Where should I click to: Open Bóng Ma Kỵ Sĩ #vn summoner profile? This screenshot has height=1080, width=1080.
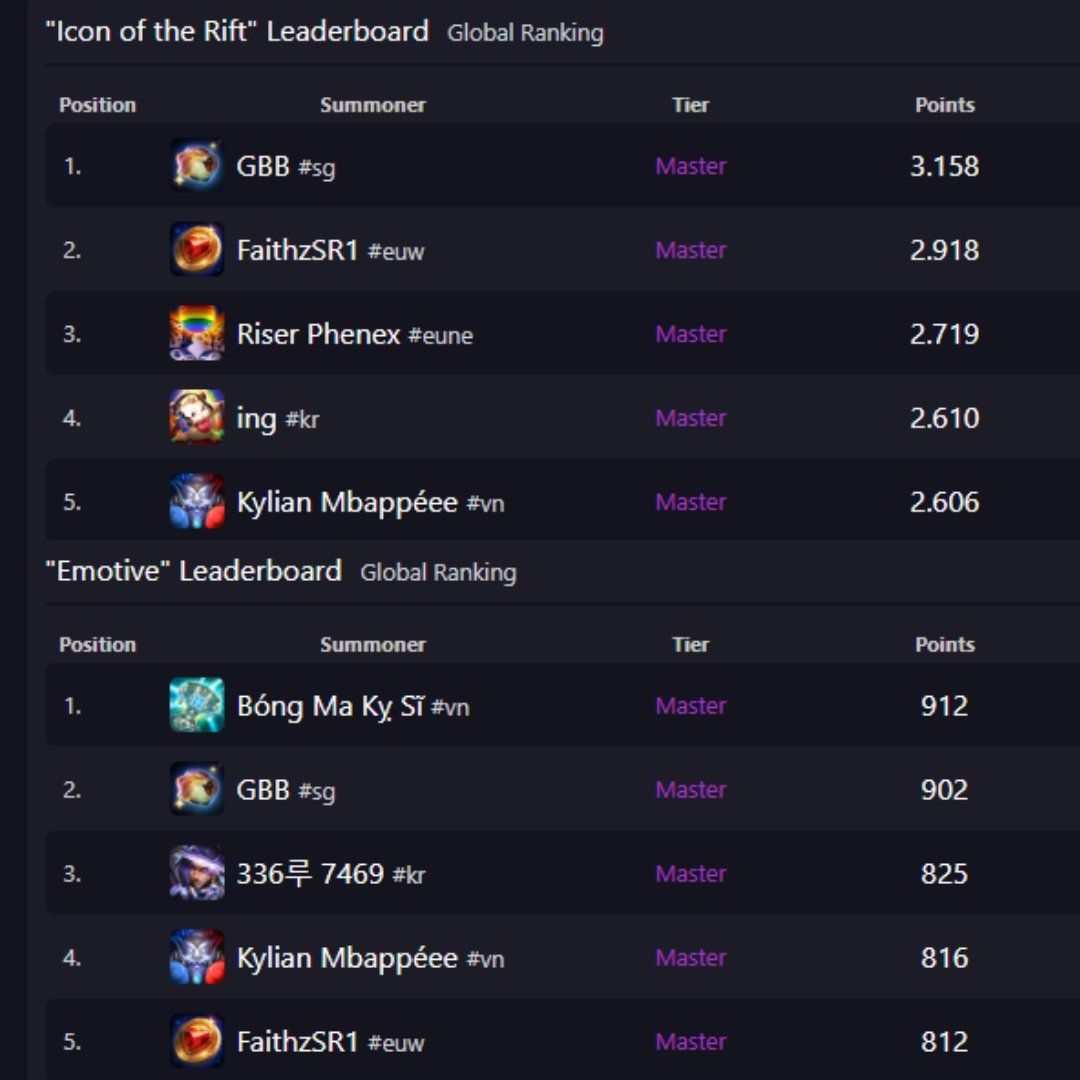point(353,707)
